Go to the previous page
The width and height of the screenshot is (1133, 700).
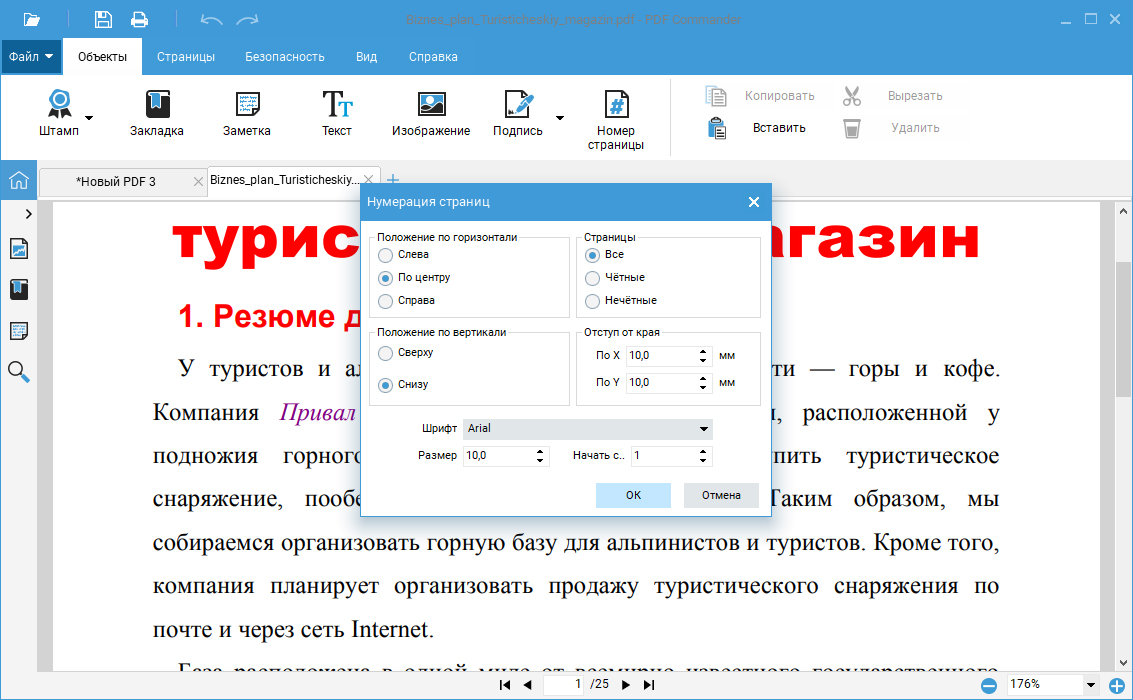pyautogui.click(x=527, y=684)
